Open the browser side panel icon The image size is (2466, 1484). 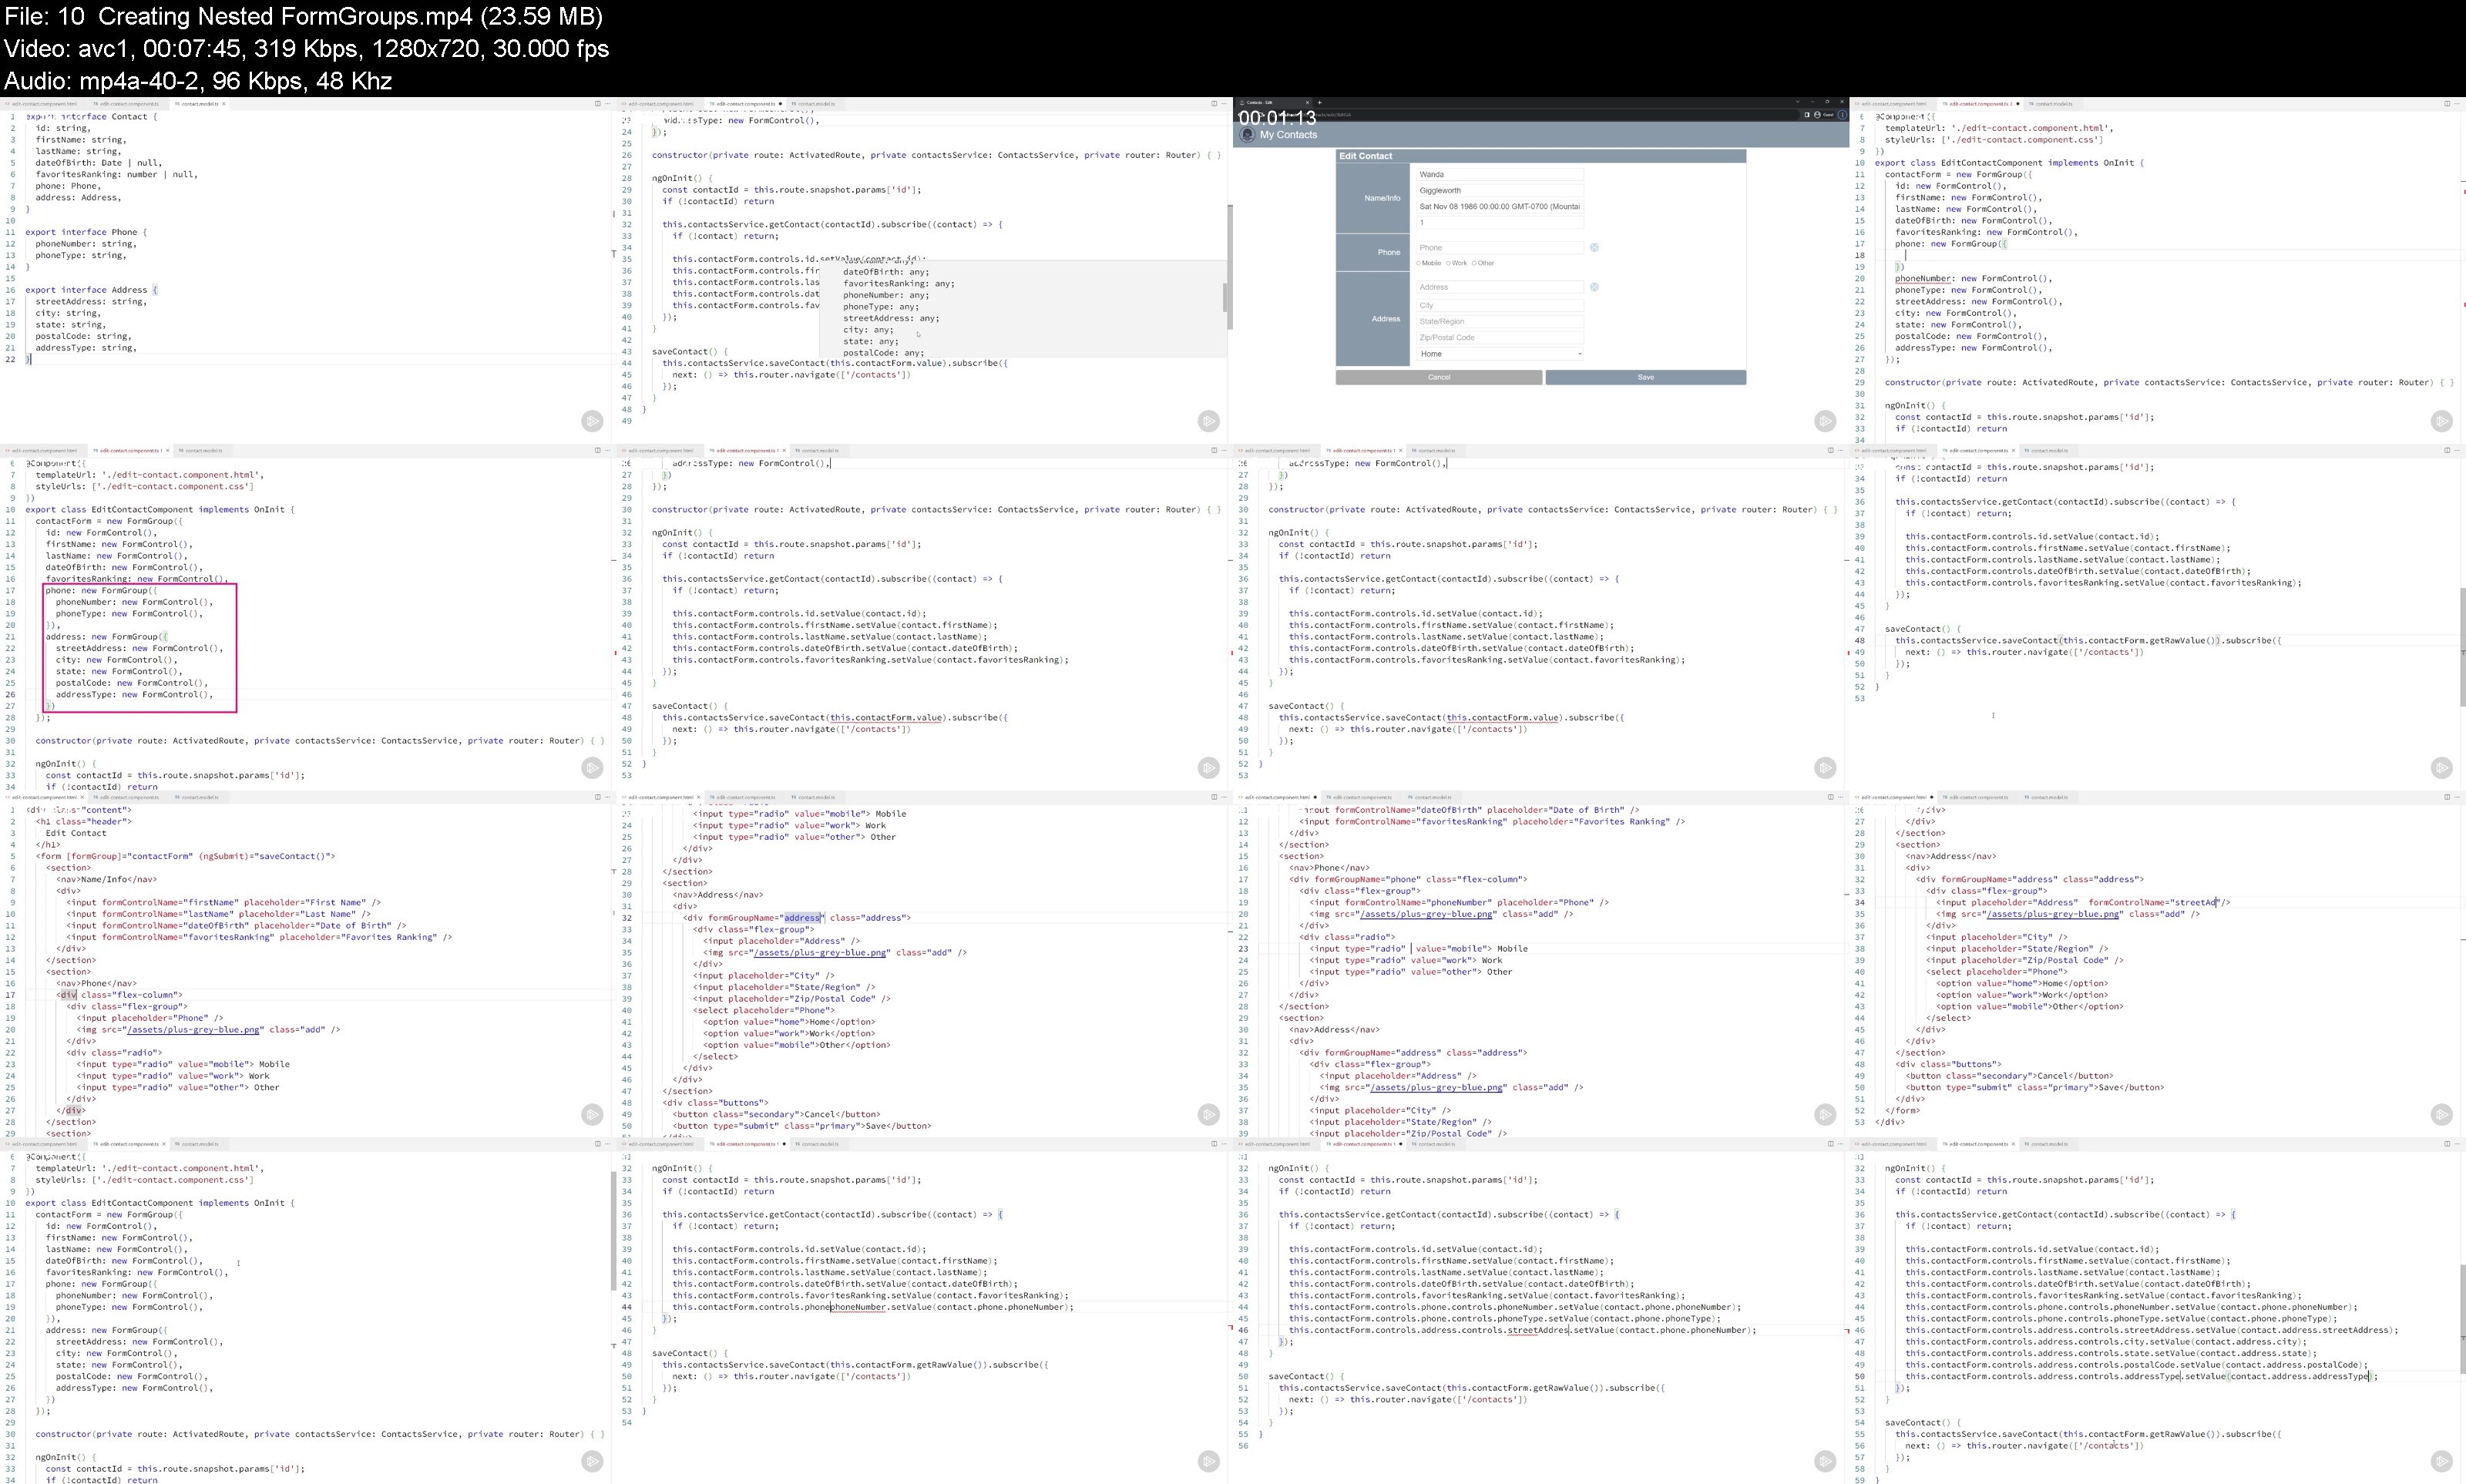(1806, 114)
